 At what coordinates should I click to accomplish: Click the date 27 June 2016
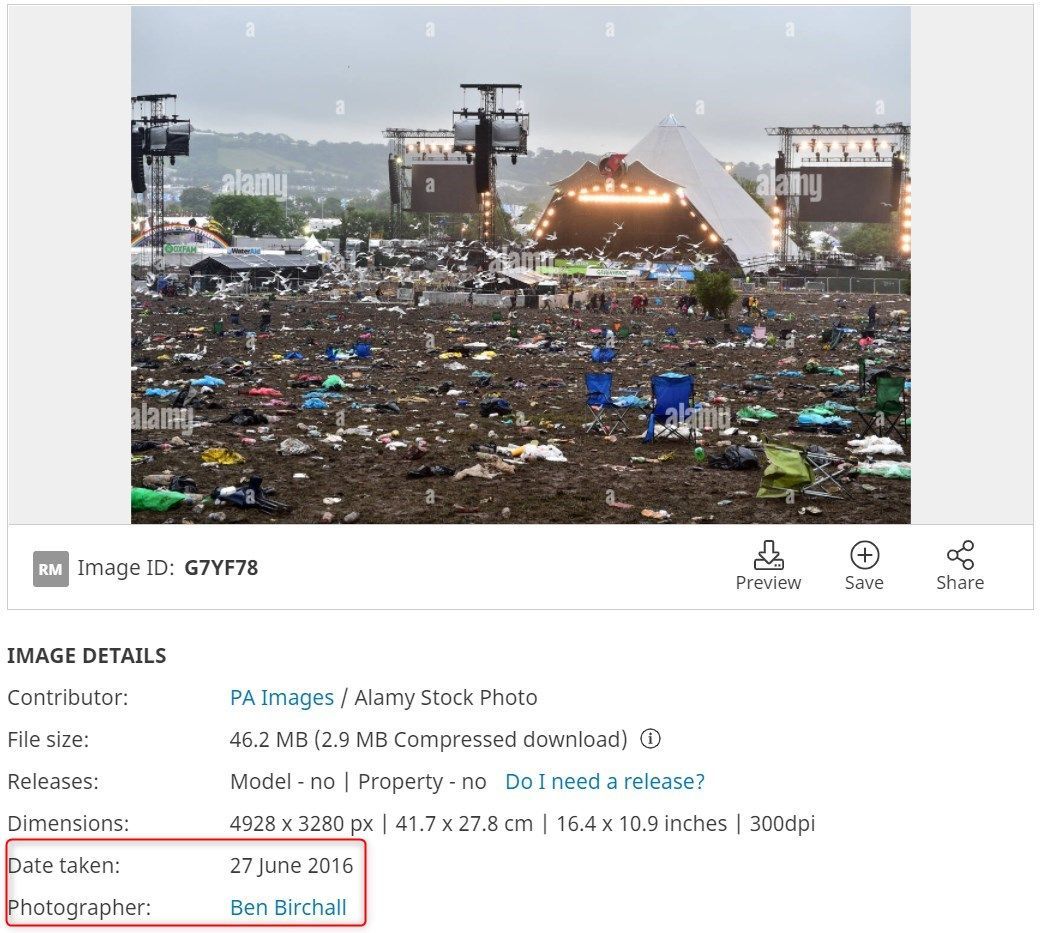[291, 865]
